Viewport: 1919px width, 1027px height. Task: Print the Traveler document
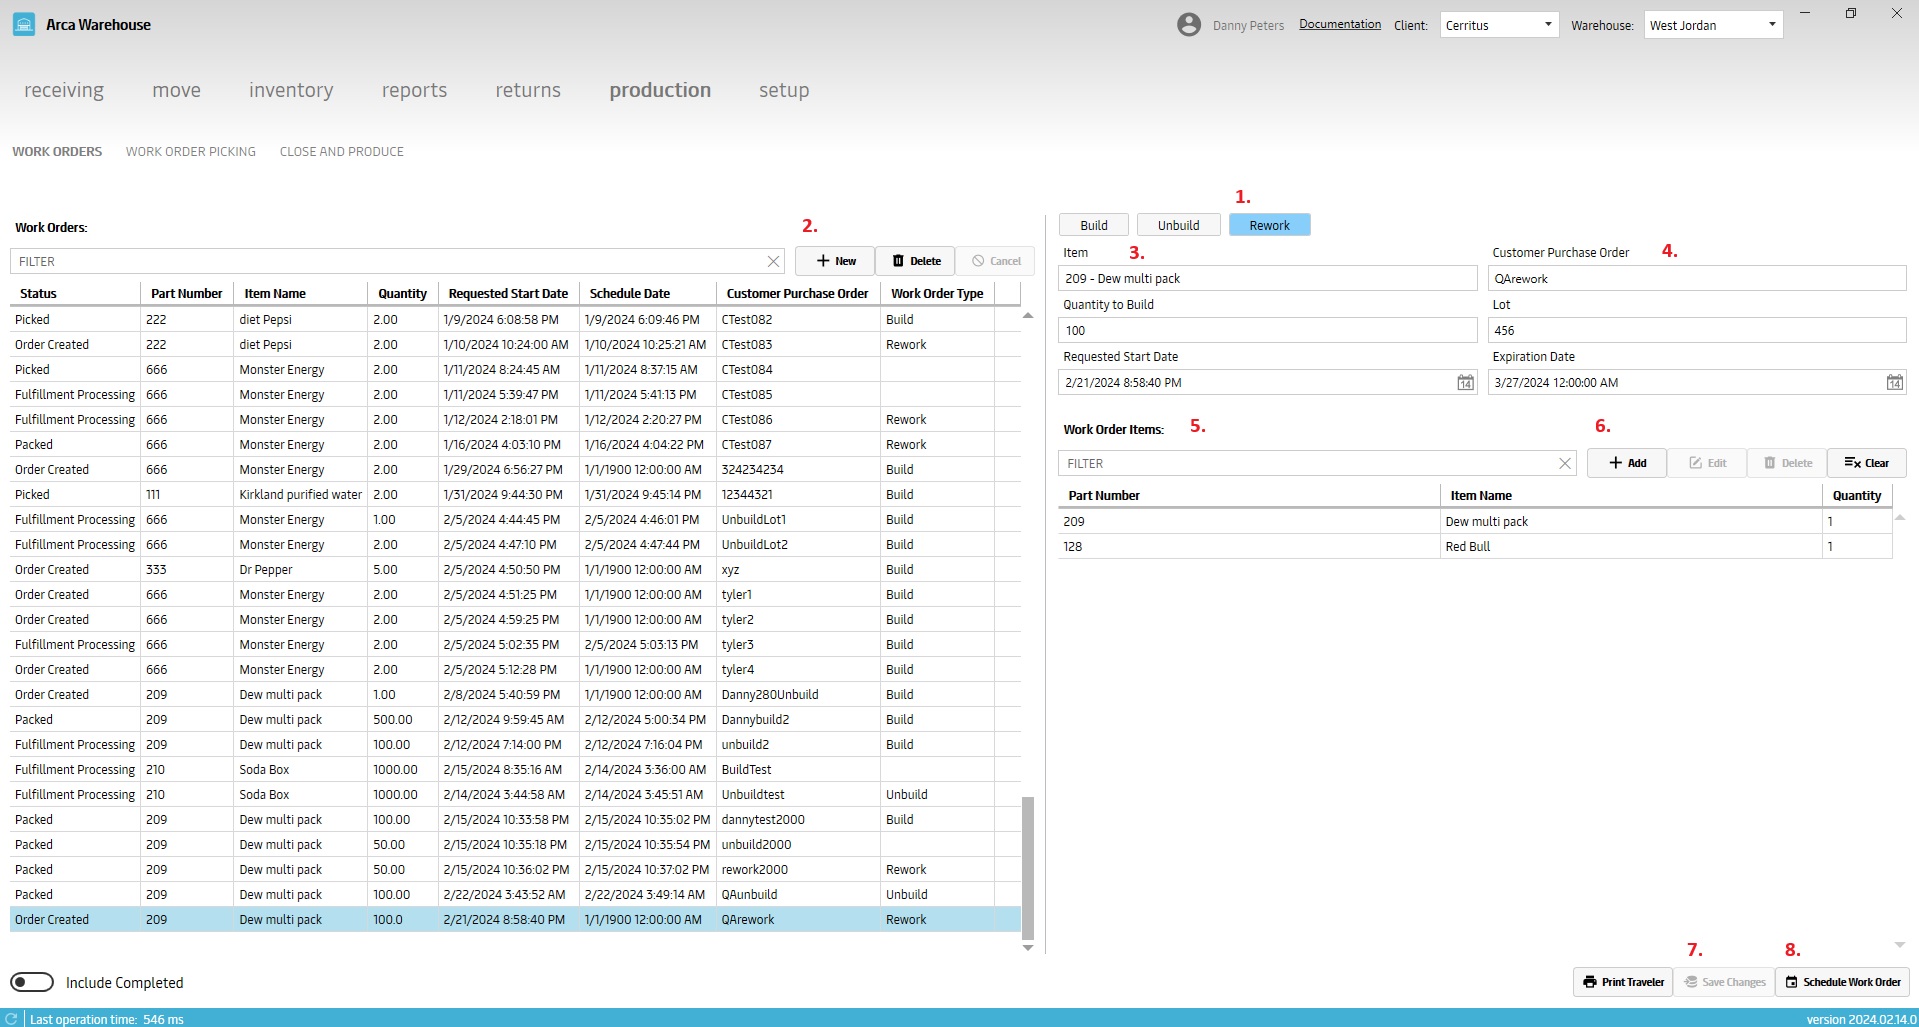click(x=1623, y=982)
